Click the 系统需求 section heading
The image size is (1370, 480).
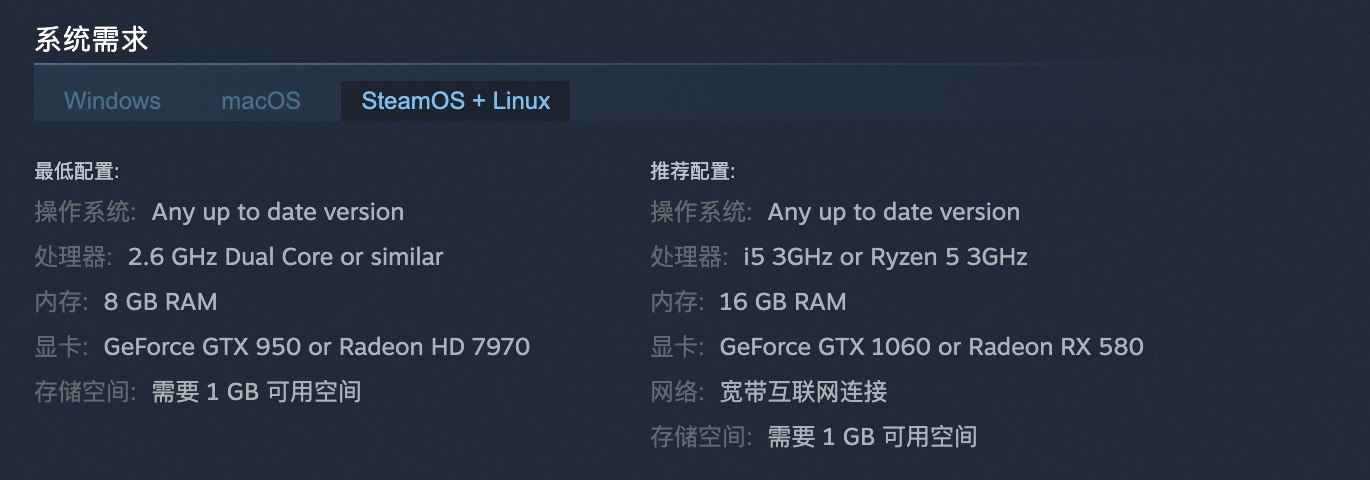(x=91, y=40)
